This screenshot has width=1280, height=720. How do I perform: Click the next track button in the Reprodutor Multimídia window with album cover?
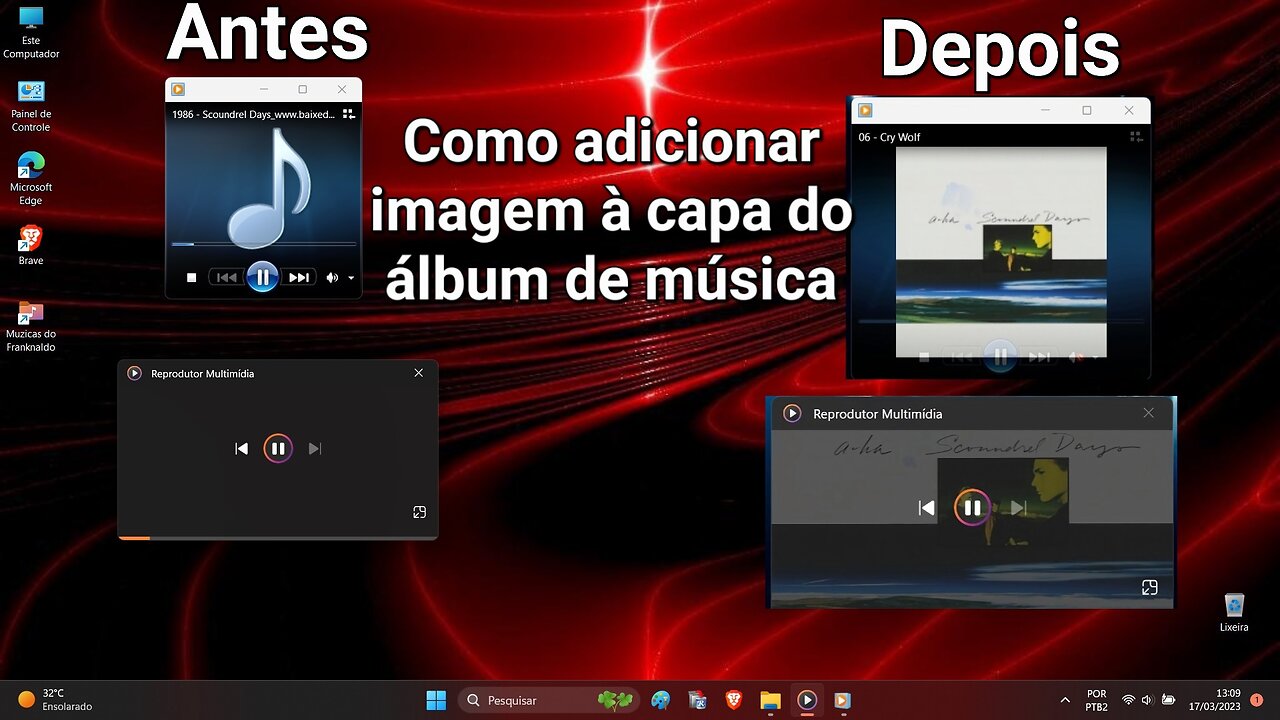point(1018,508)
